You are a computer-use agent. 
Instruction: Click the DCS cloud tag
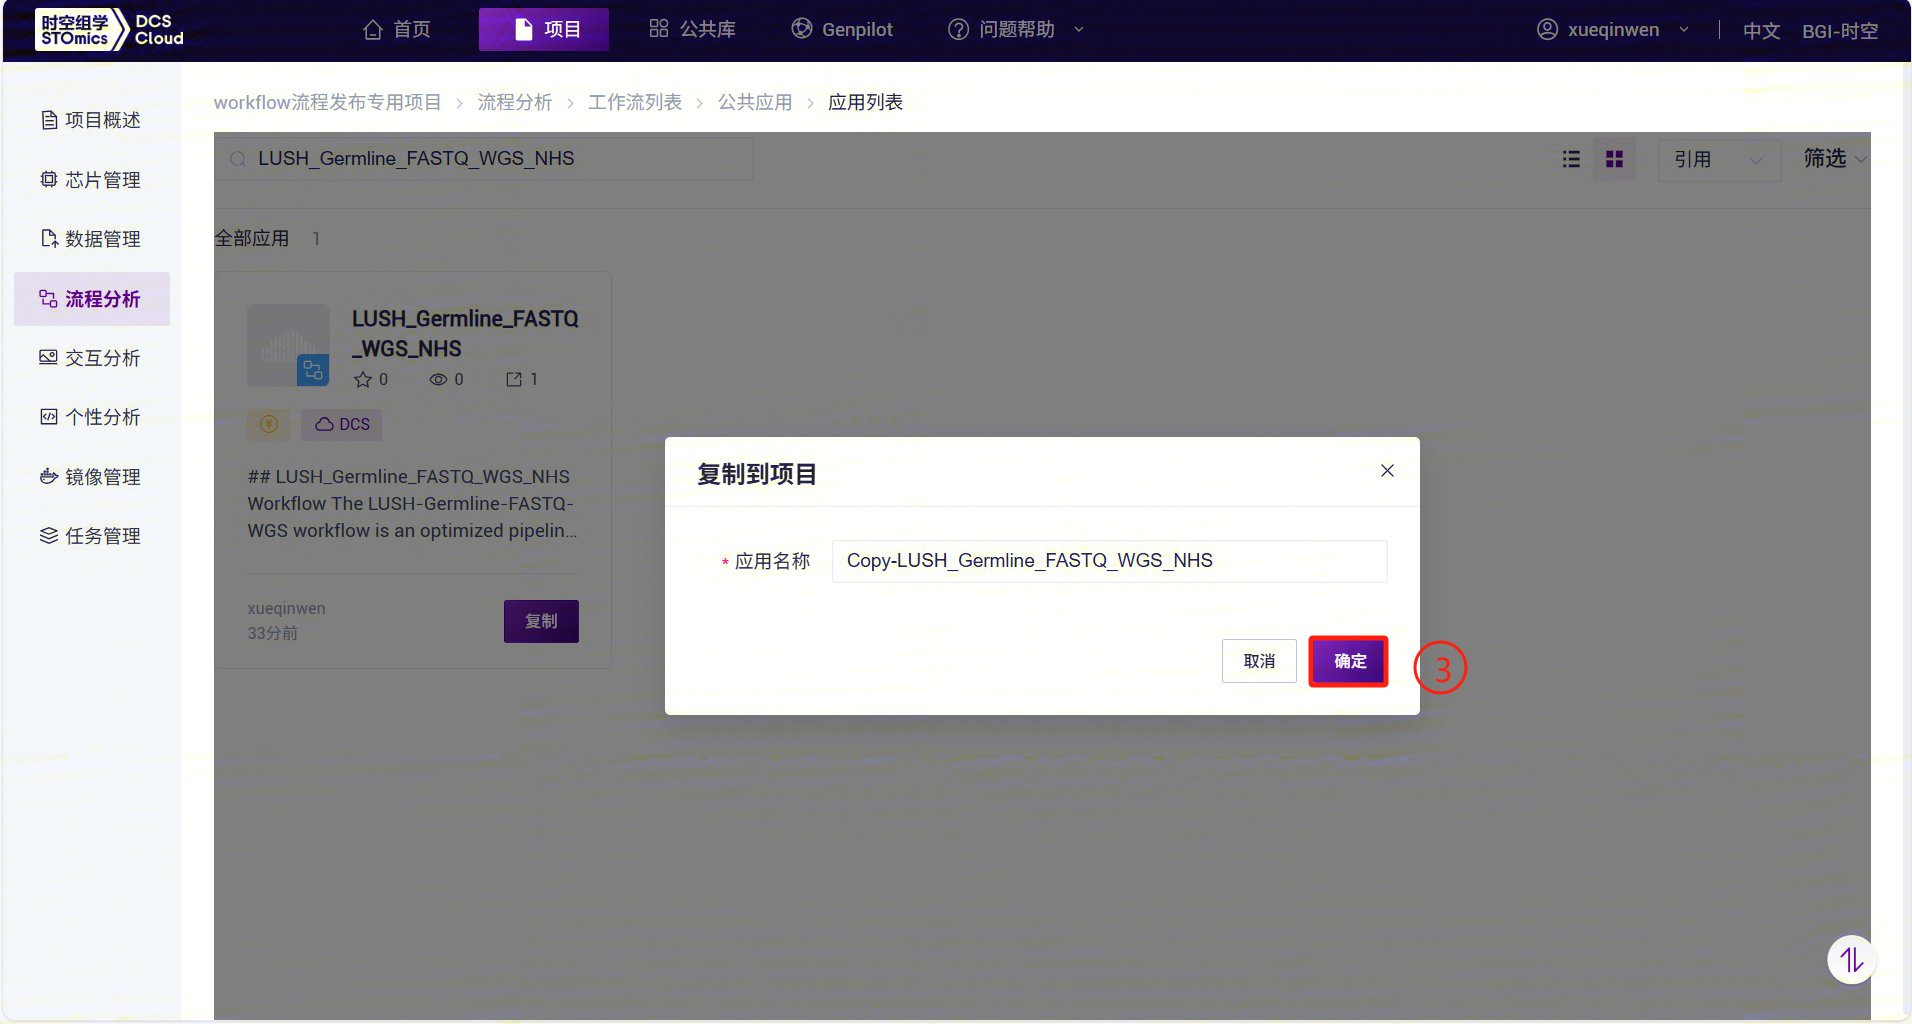click(342, 424)
